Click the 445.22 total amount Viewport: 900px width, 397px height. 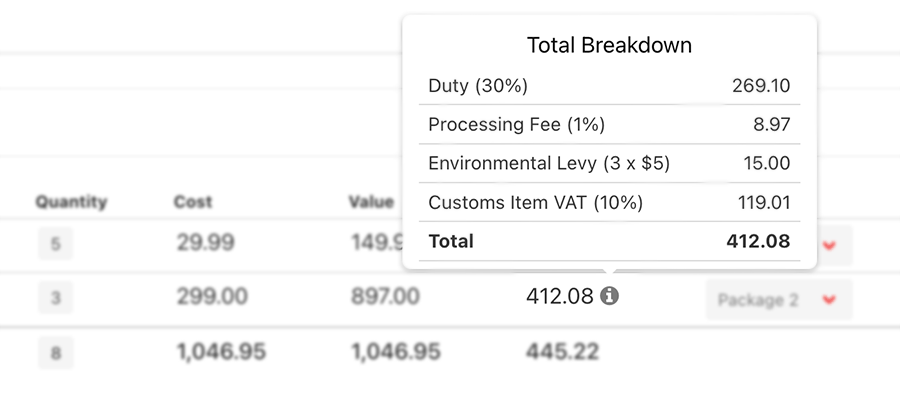click(x=562, y=351)
